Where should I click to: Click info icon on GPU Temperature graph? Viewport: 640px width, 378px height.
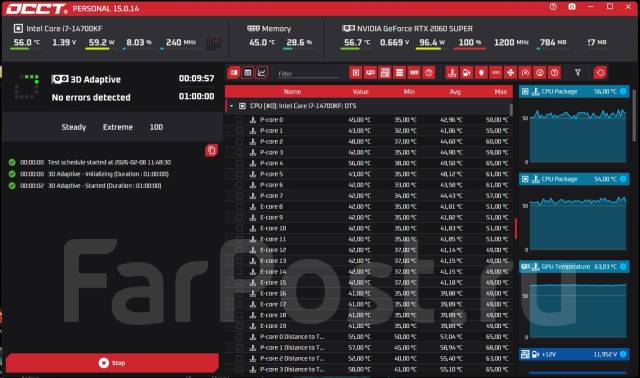(x=623, y=267)
